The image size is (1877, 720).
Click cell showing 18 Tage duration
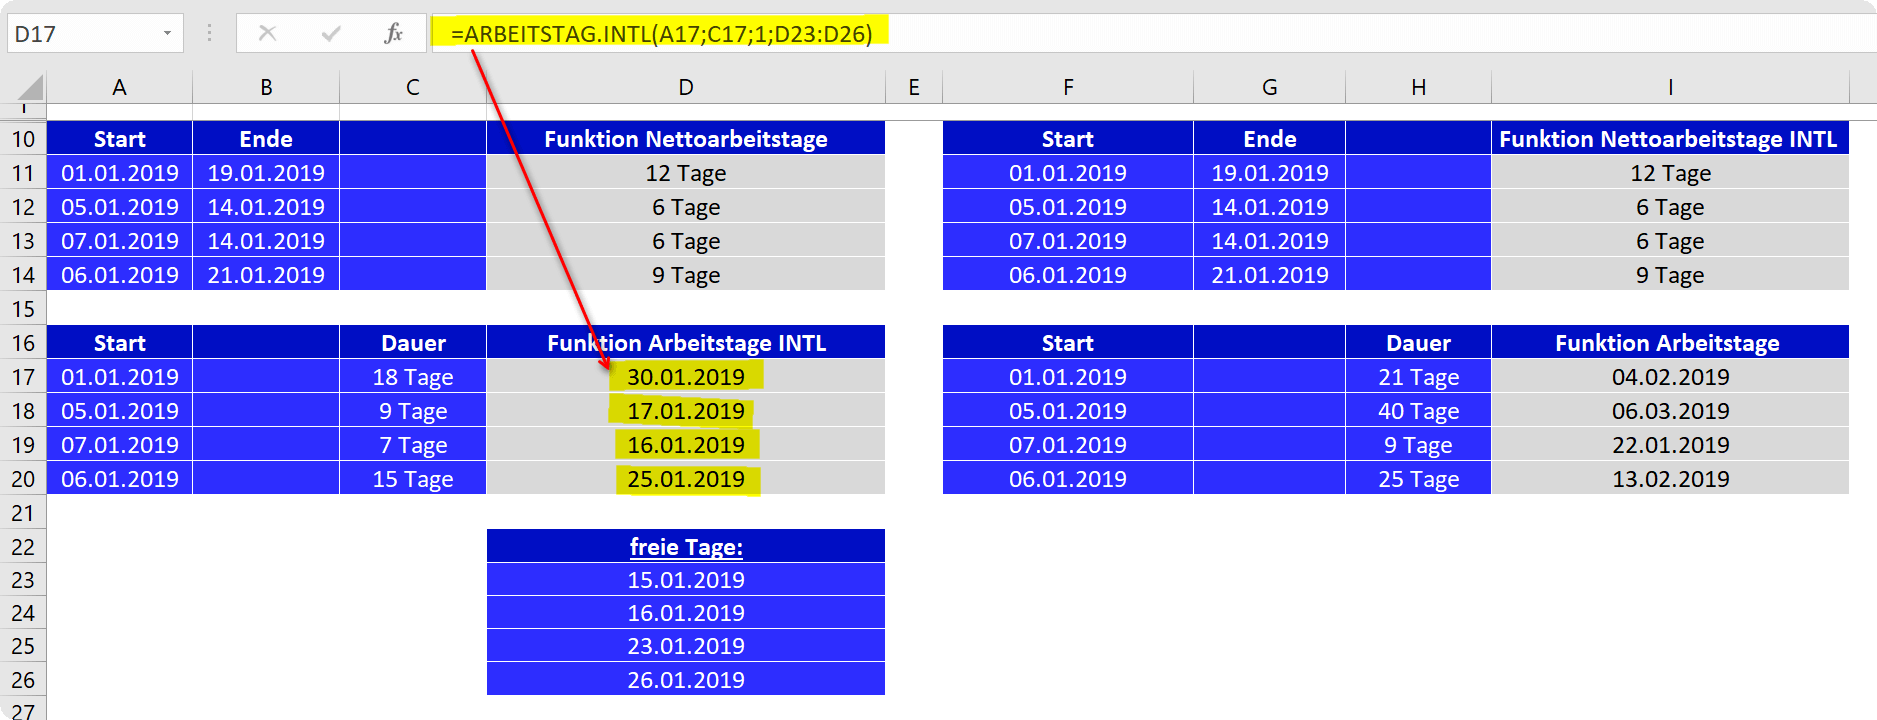click(x=413, y=377)
